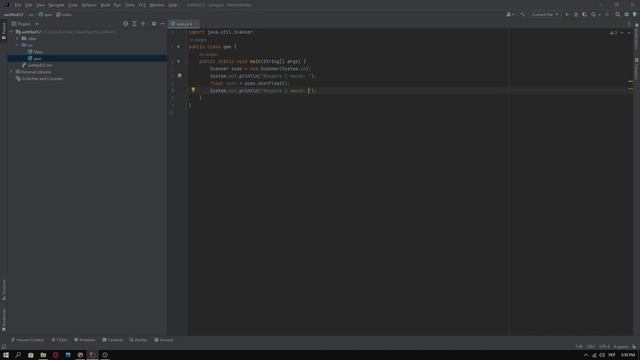640x360 pixels.
Task: Expand the .idea folder
Action: (18, 38)
